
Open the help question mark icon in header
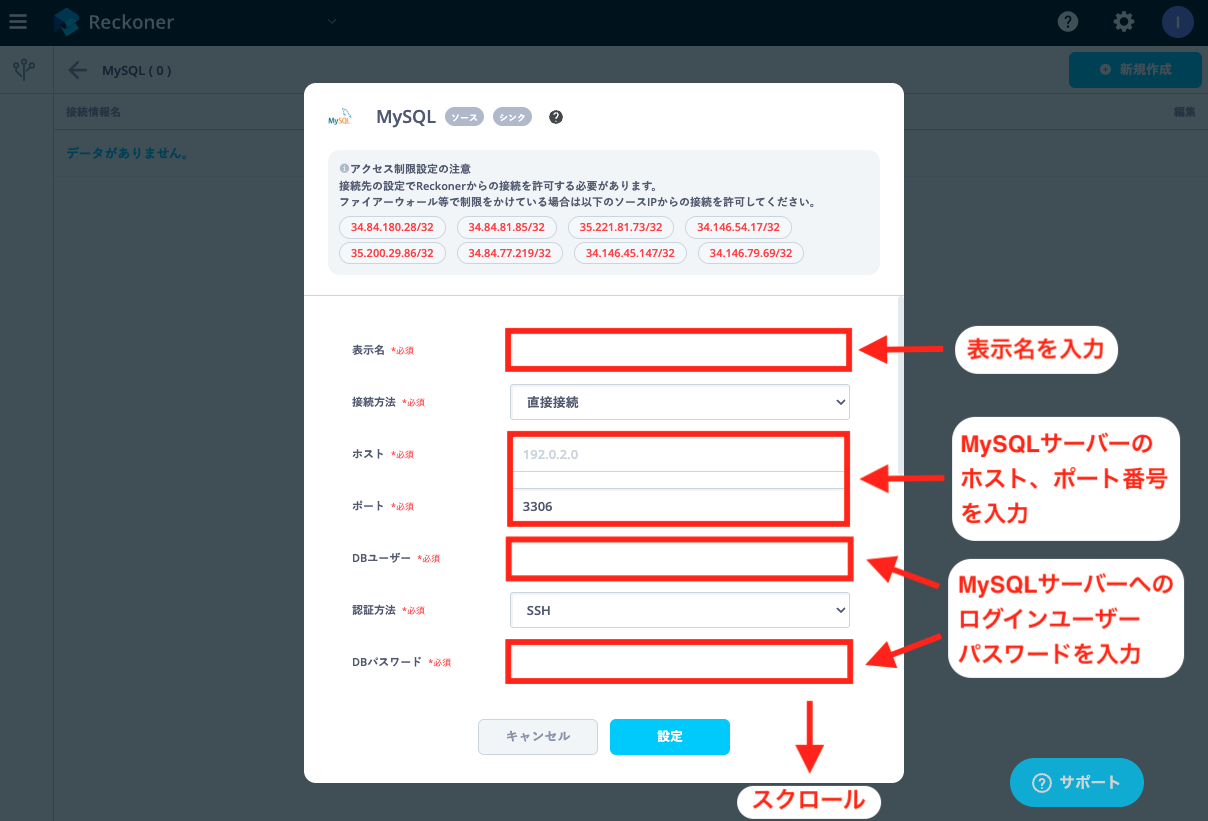click(1068, 22)
